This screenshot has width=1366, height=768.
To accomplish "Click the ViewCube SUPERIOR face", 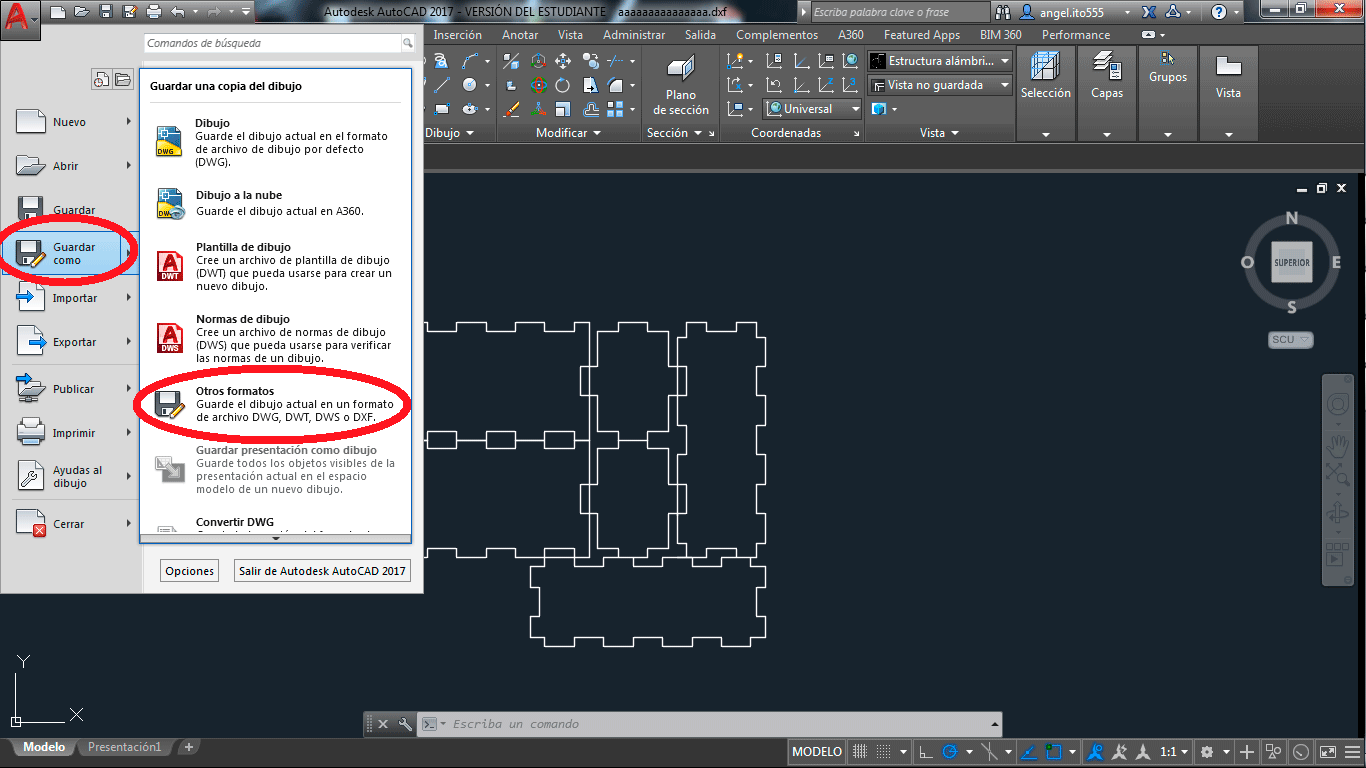I will pyautogui.click(x=1291, y=262).
